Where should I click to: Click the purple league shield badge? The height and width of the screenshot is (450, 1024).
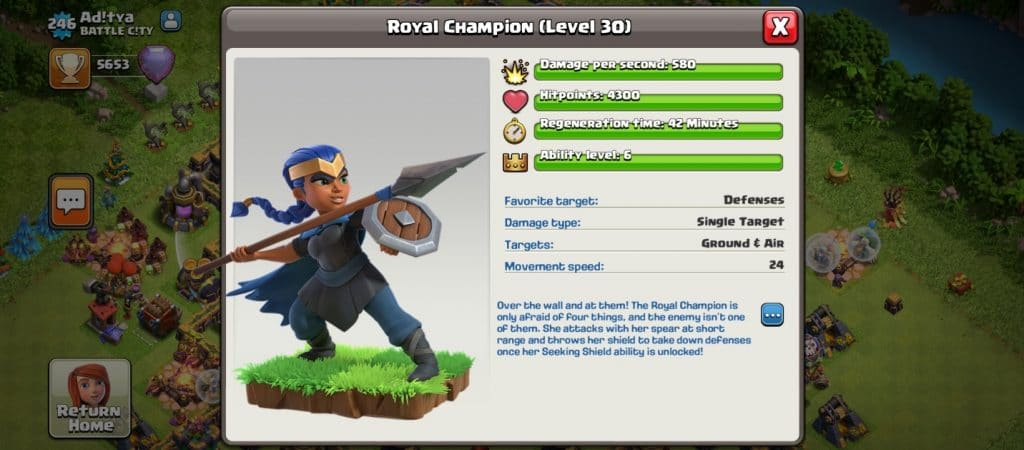point(157,65)
